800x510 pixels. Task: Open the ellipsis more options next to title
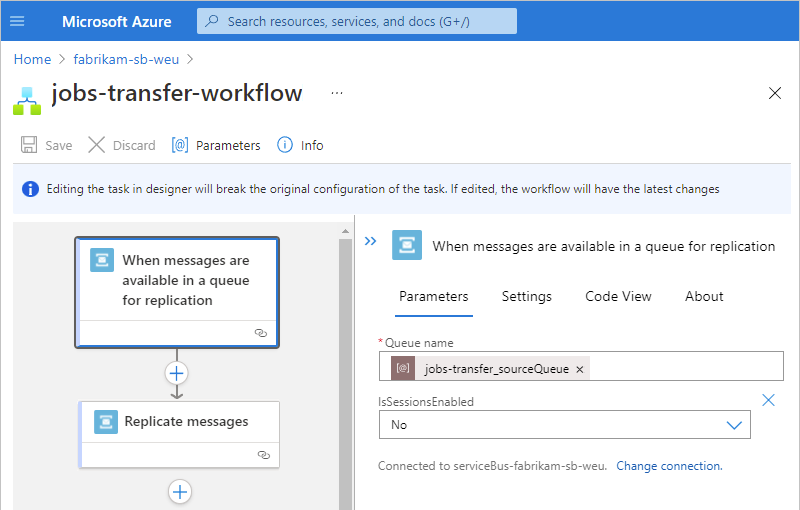337,93
